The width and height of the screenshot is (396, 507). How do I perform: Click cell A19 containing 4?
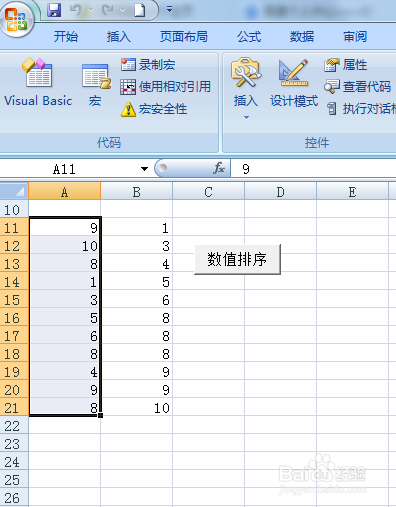tap(65, 371)
